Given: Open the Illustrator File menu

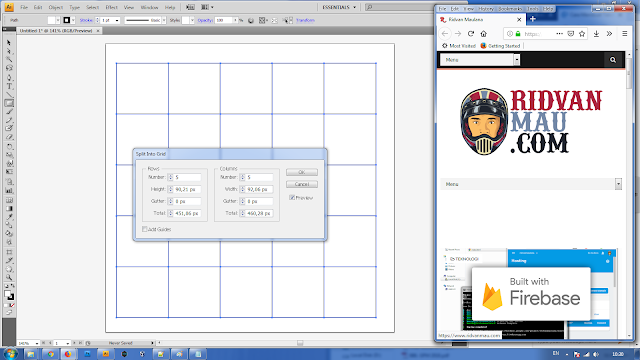Looking at the screenshot, I should 24,7.
